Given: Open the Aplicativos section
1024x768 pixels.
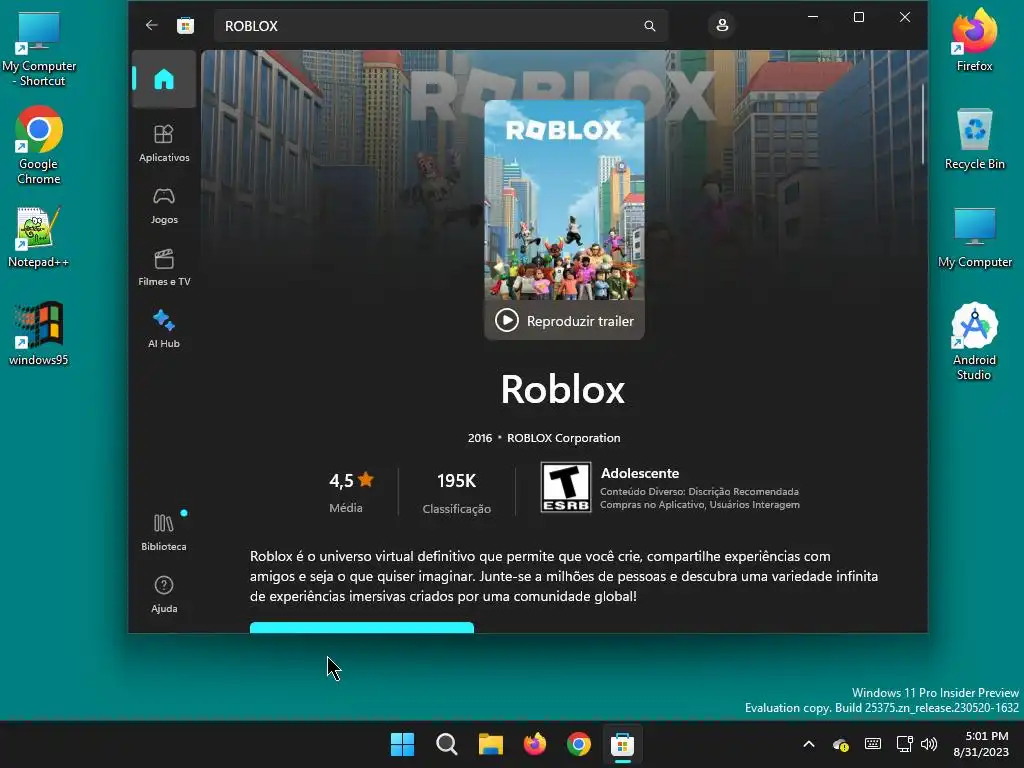Looking at the screenshot, I should (164, 143).
